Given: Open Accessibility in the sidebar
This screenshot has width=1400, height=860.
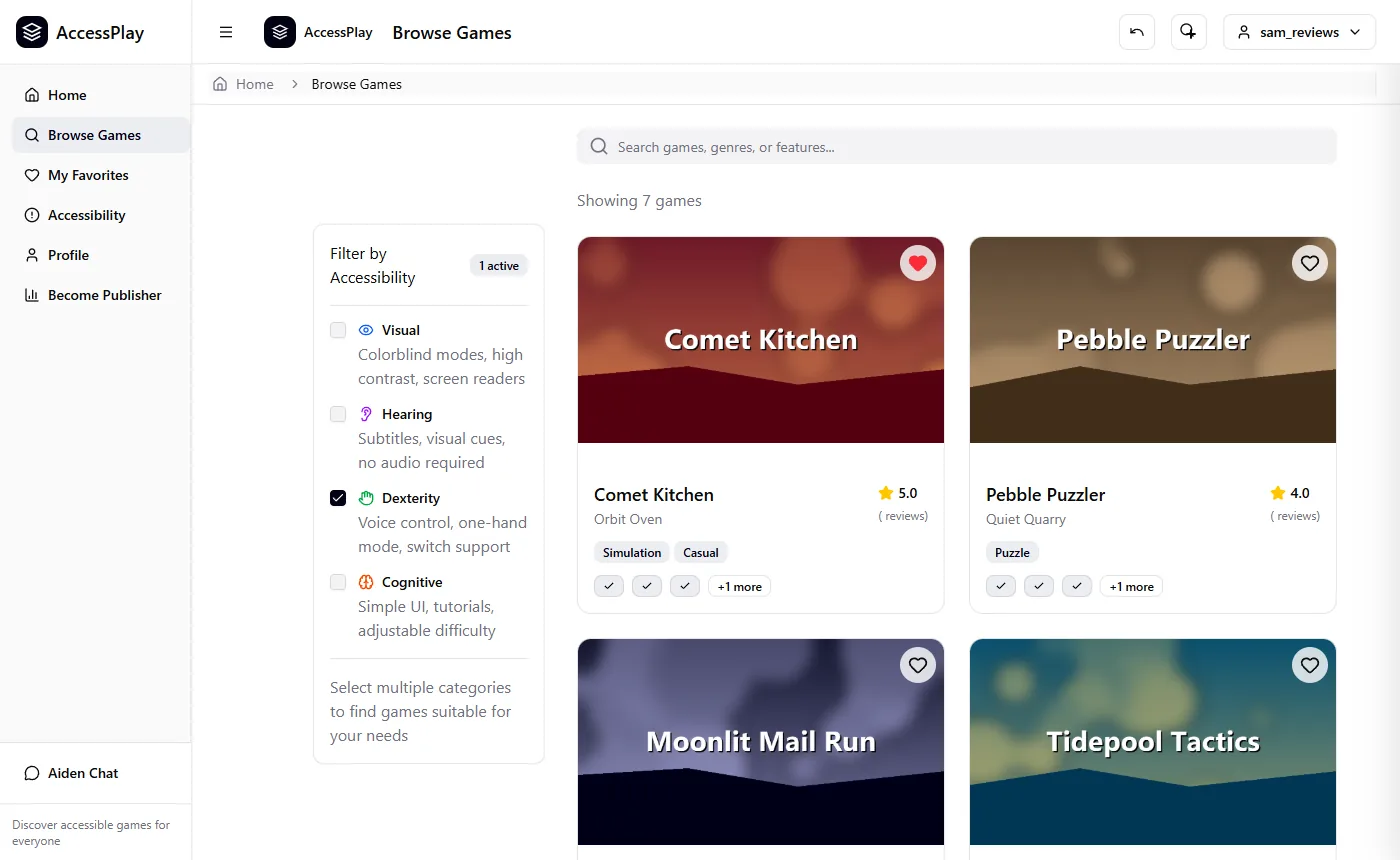Looking at the screenshot, I should click(100, 215).
